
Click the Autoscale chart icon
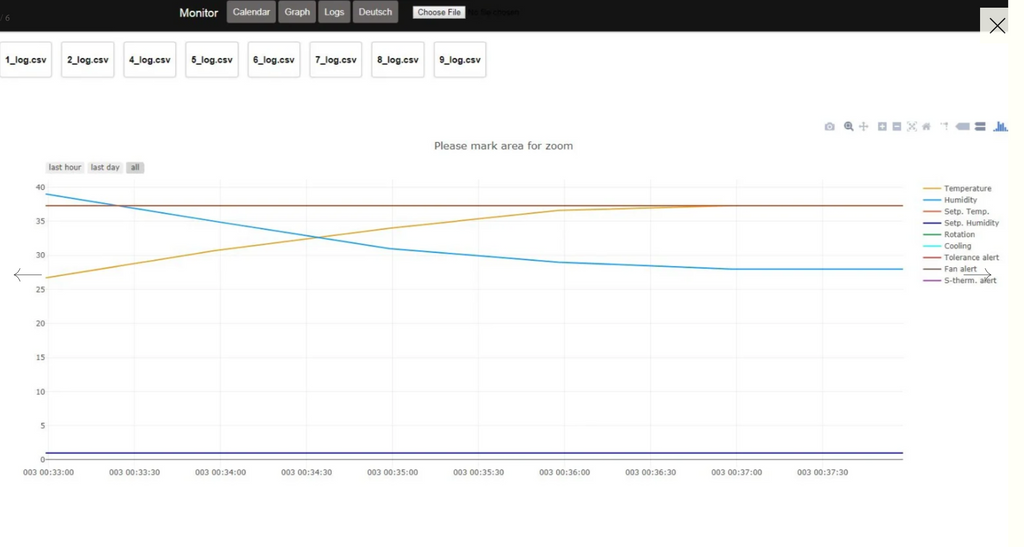pos(912,127)
